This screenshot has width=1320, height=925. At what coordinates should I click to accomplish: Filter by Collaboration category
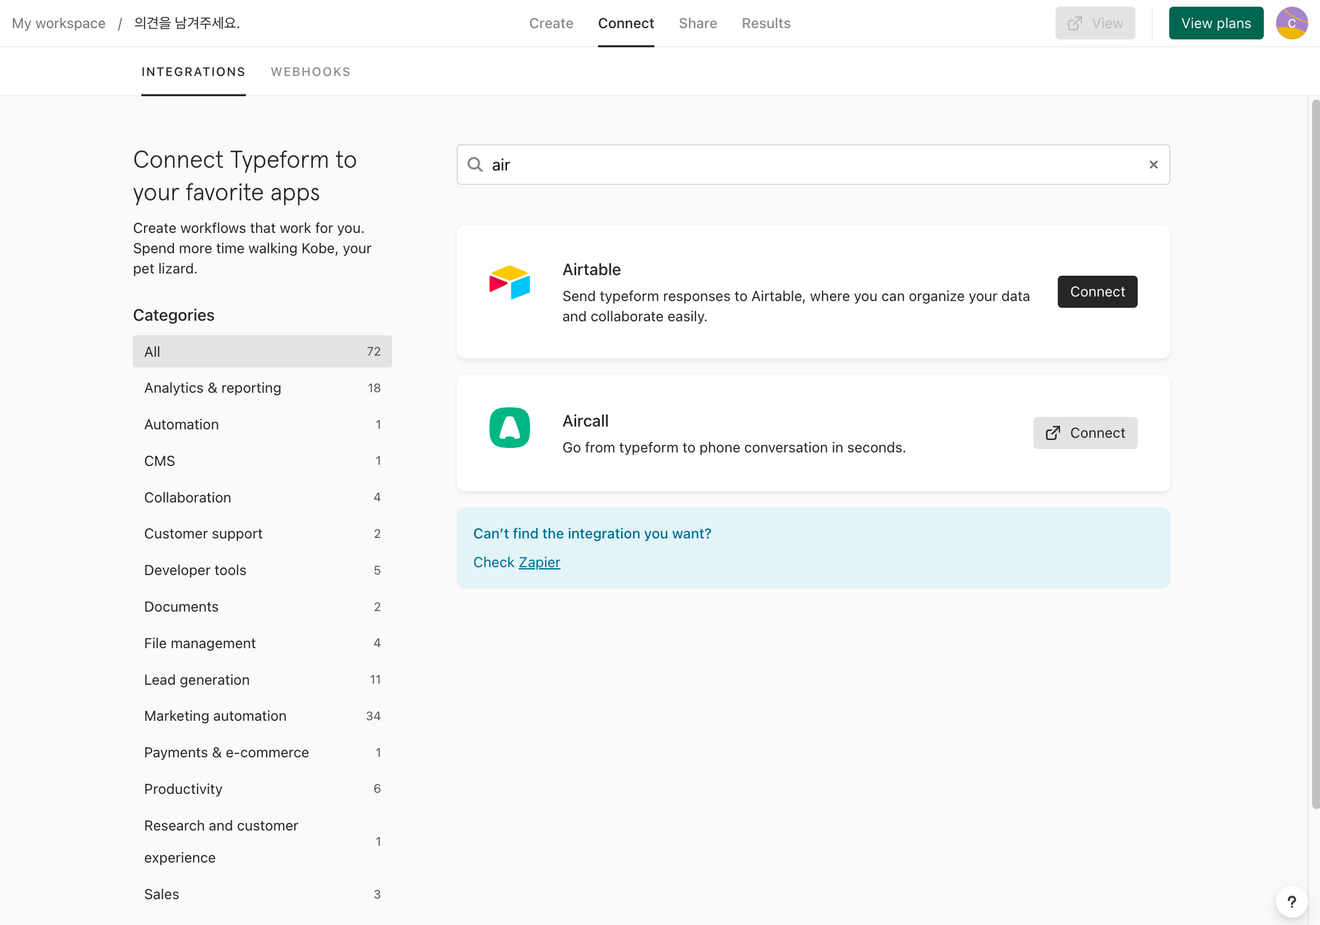coord(262,498)
